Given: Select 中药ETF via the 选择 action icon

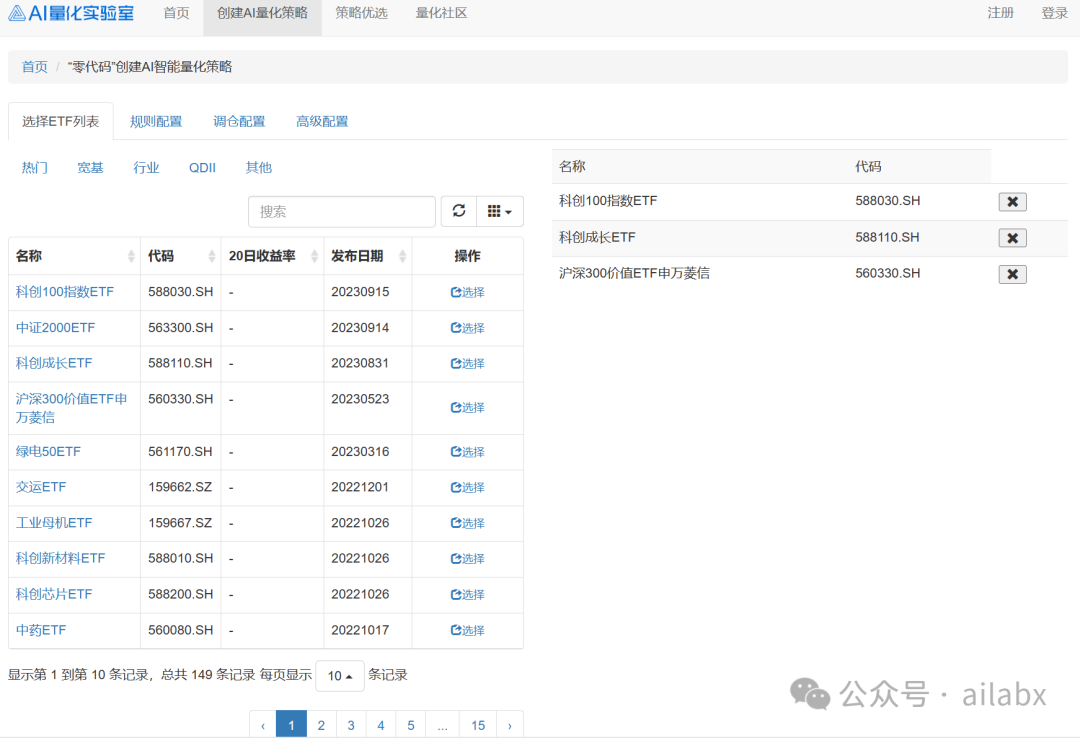Looking at the screenshot, I should (x=467, y=630).
